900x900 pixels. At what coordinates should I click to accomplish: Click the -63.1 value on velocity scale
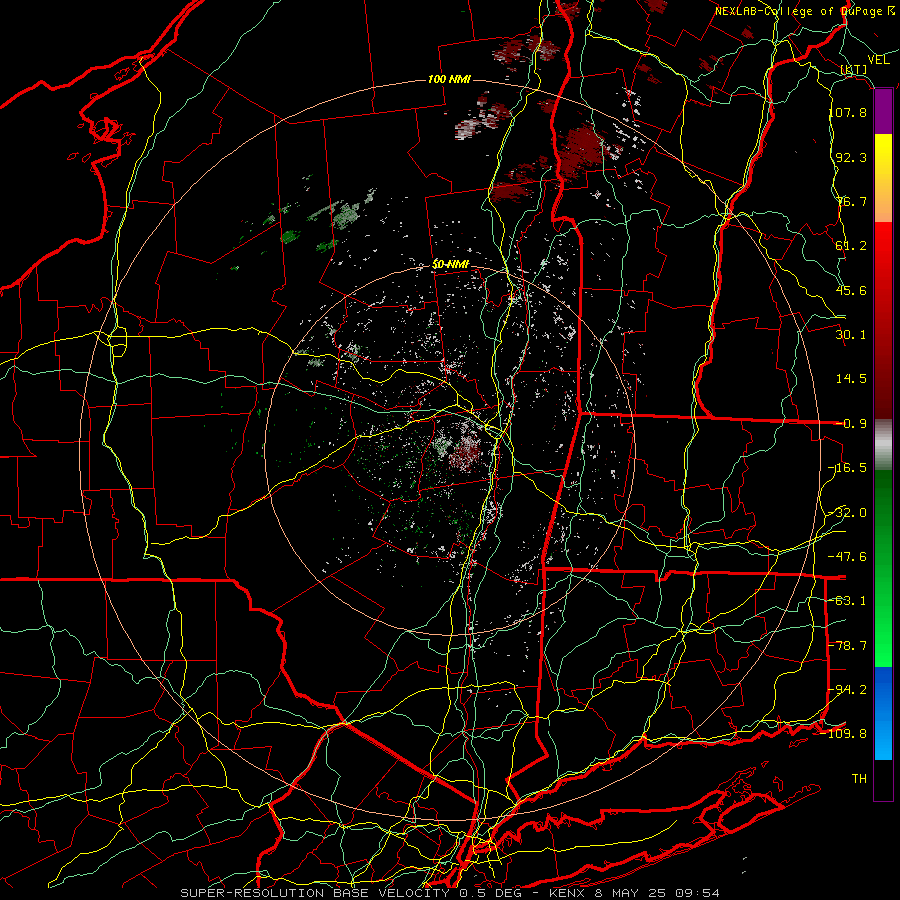coord(848,601)
